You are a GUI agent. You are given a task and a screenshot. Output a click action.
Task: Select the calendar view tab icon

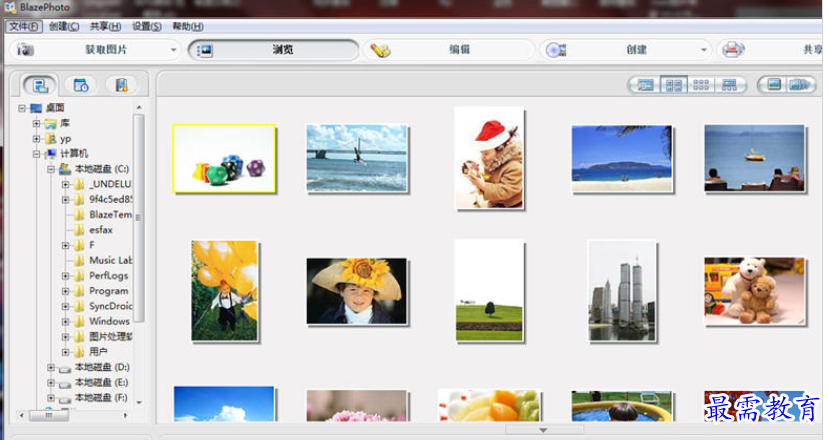coord(80,85)
